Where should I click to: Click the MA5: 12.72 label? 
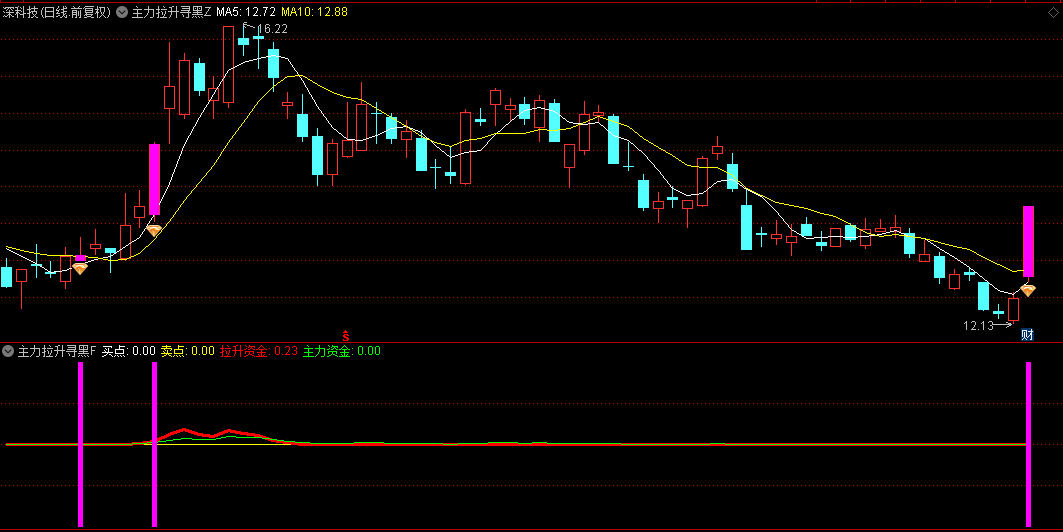point(246,12)
